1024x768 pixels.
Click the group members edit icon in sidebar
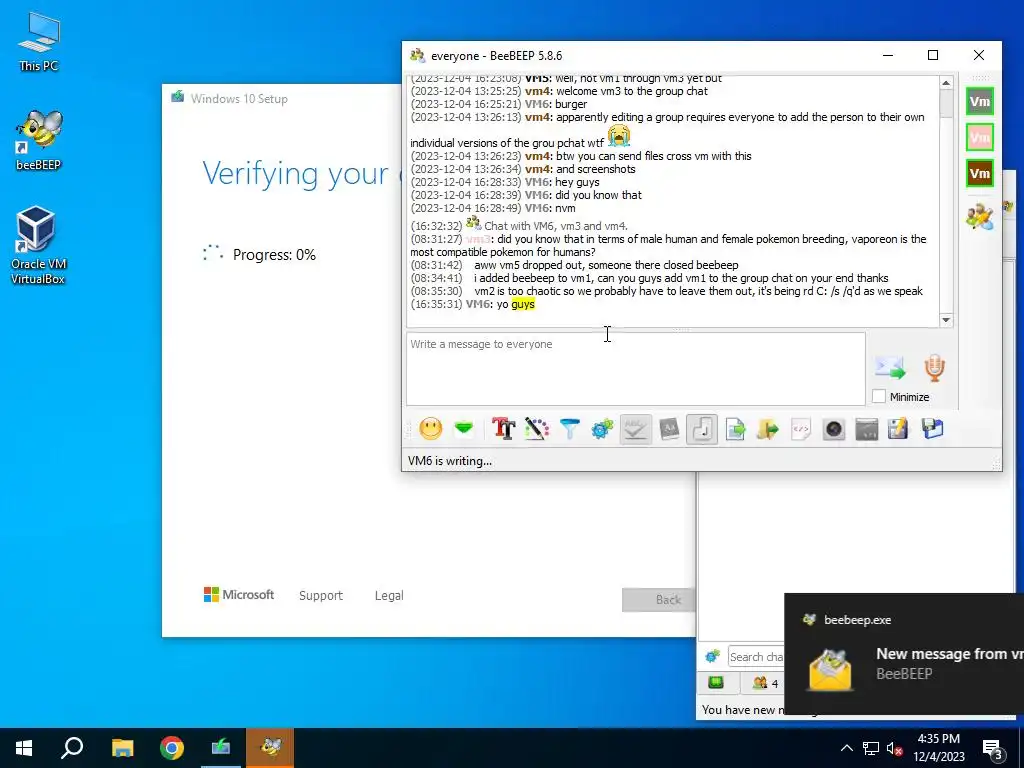click(980, 216)
